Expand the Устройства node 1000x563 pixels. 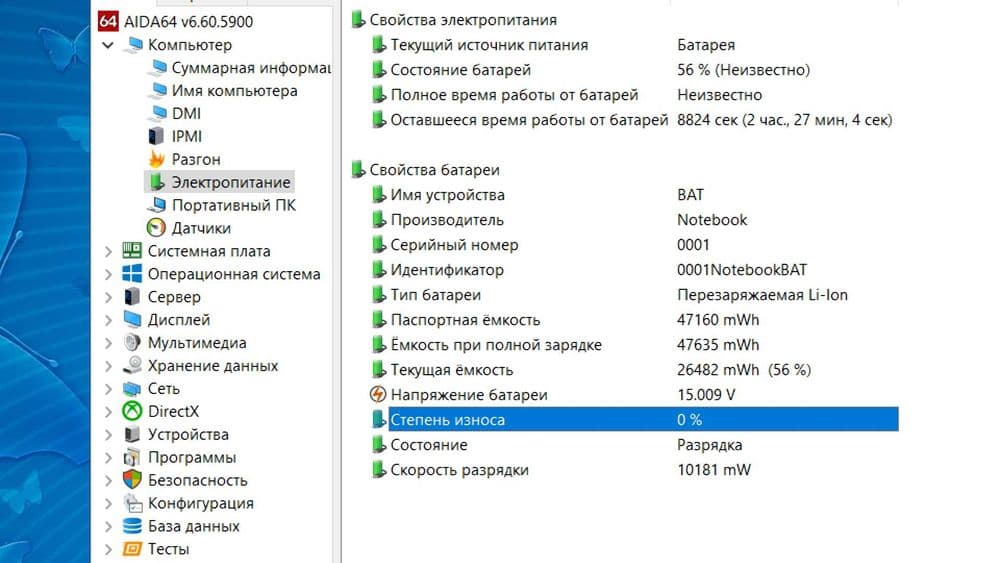coord(108,435)
